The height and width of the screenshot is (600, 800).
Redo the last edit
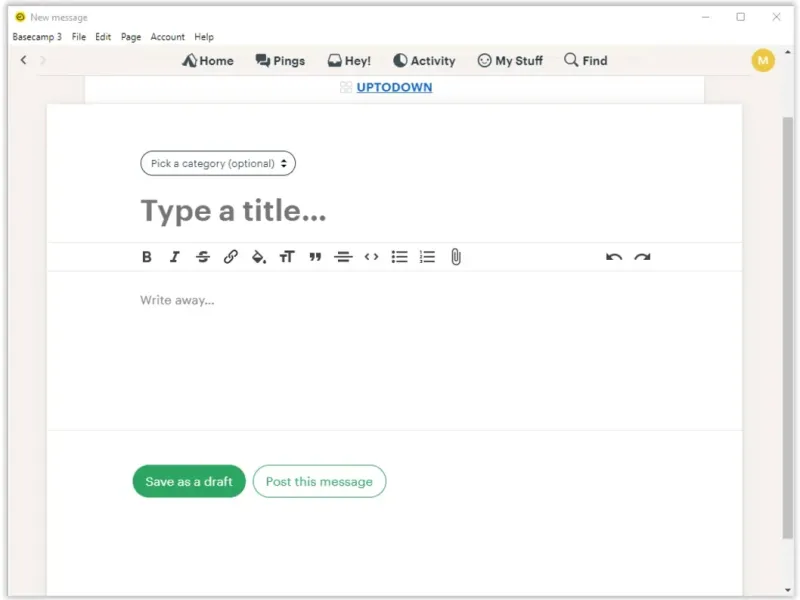pos(642,257)
